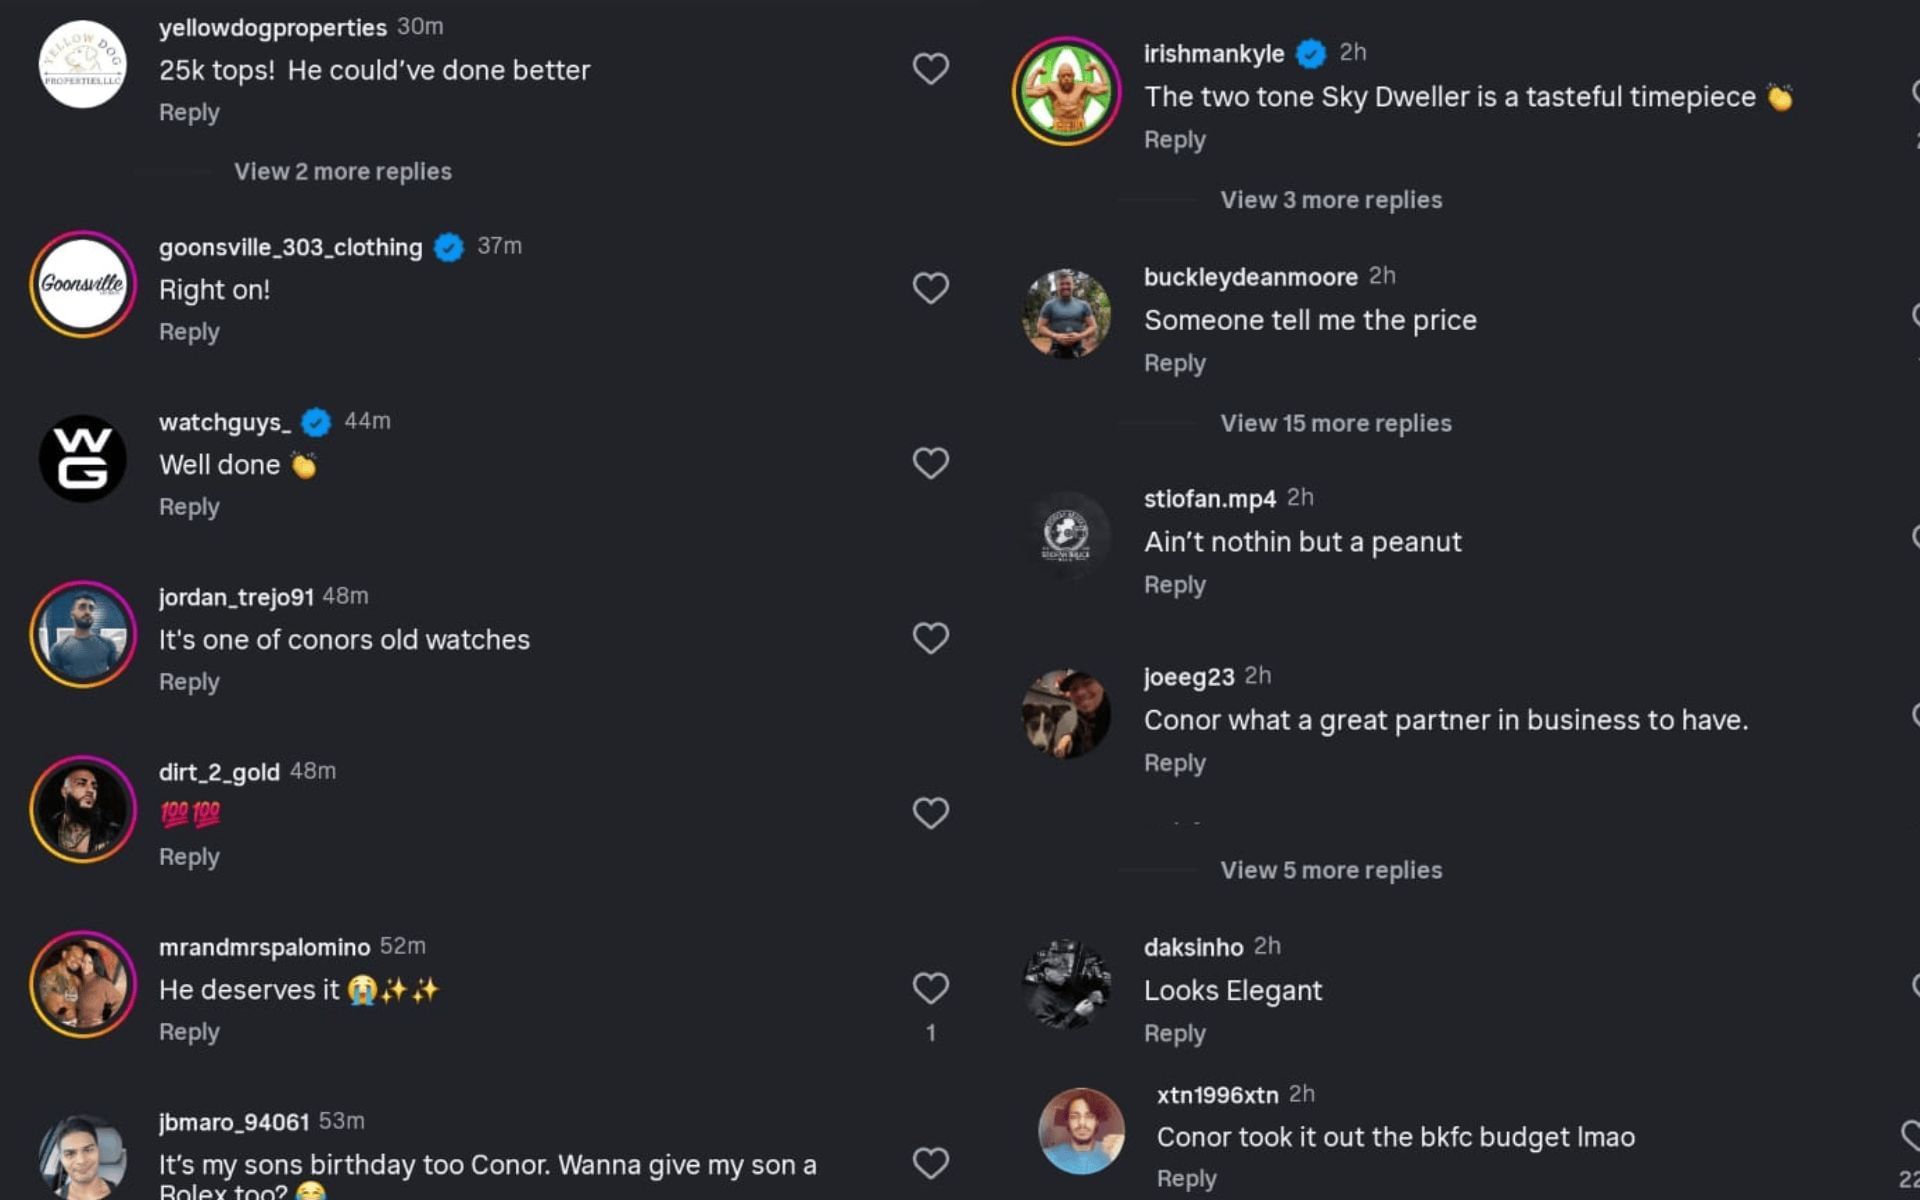Viewport: 1920px width, 1200px height.
Task: Expand 'View 15 more replies' thread
Action: pyautogui.click(x=1335, y=424)
